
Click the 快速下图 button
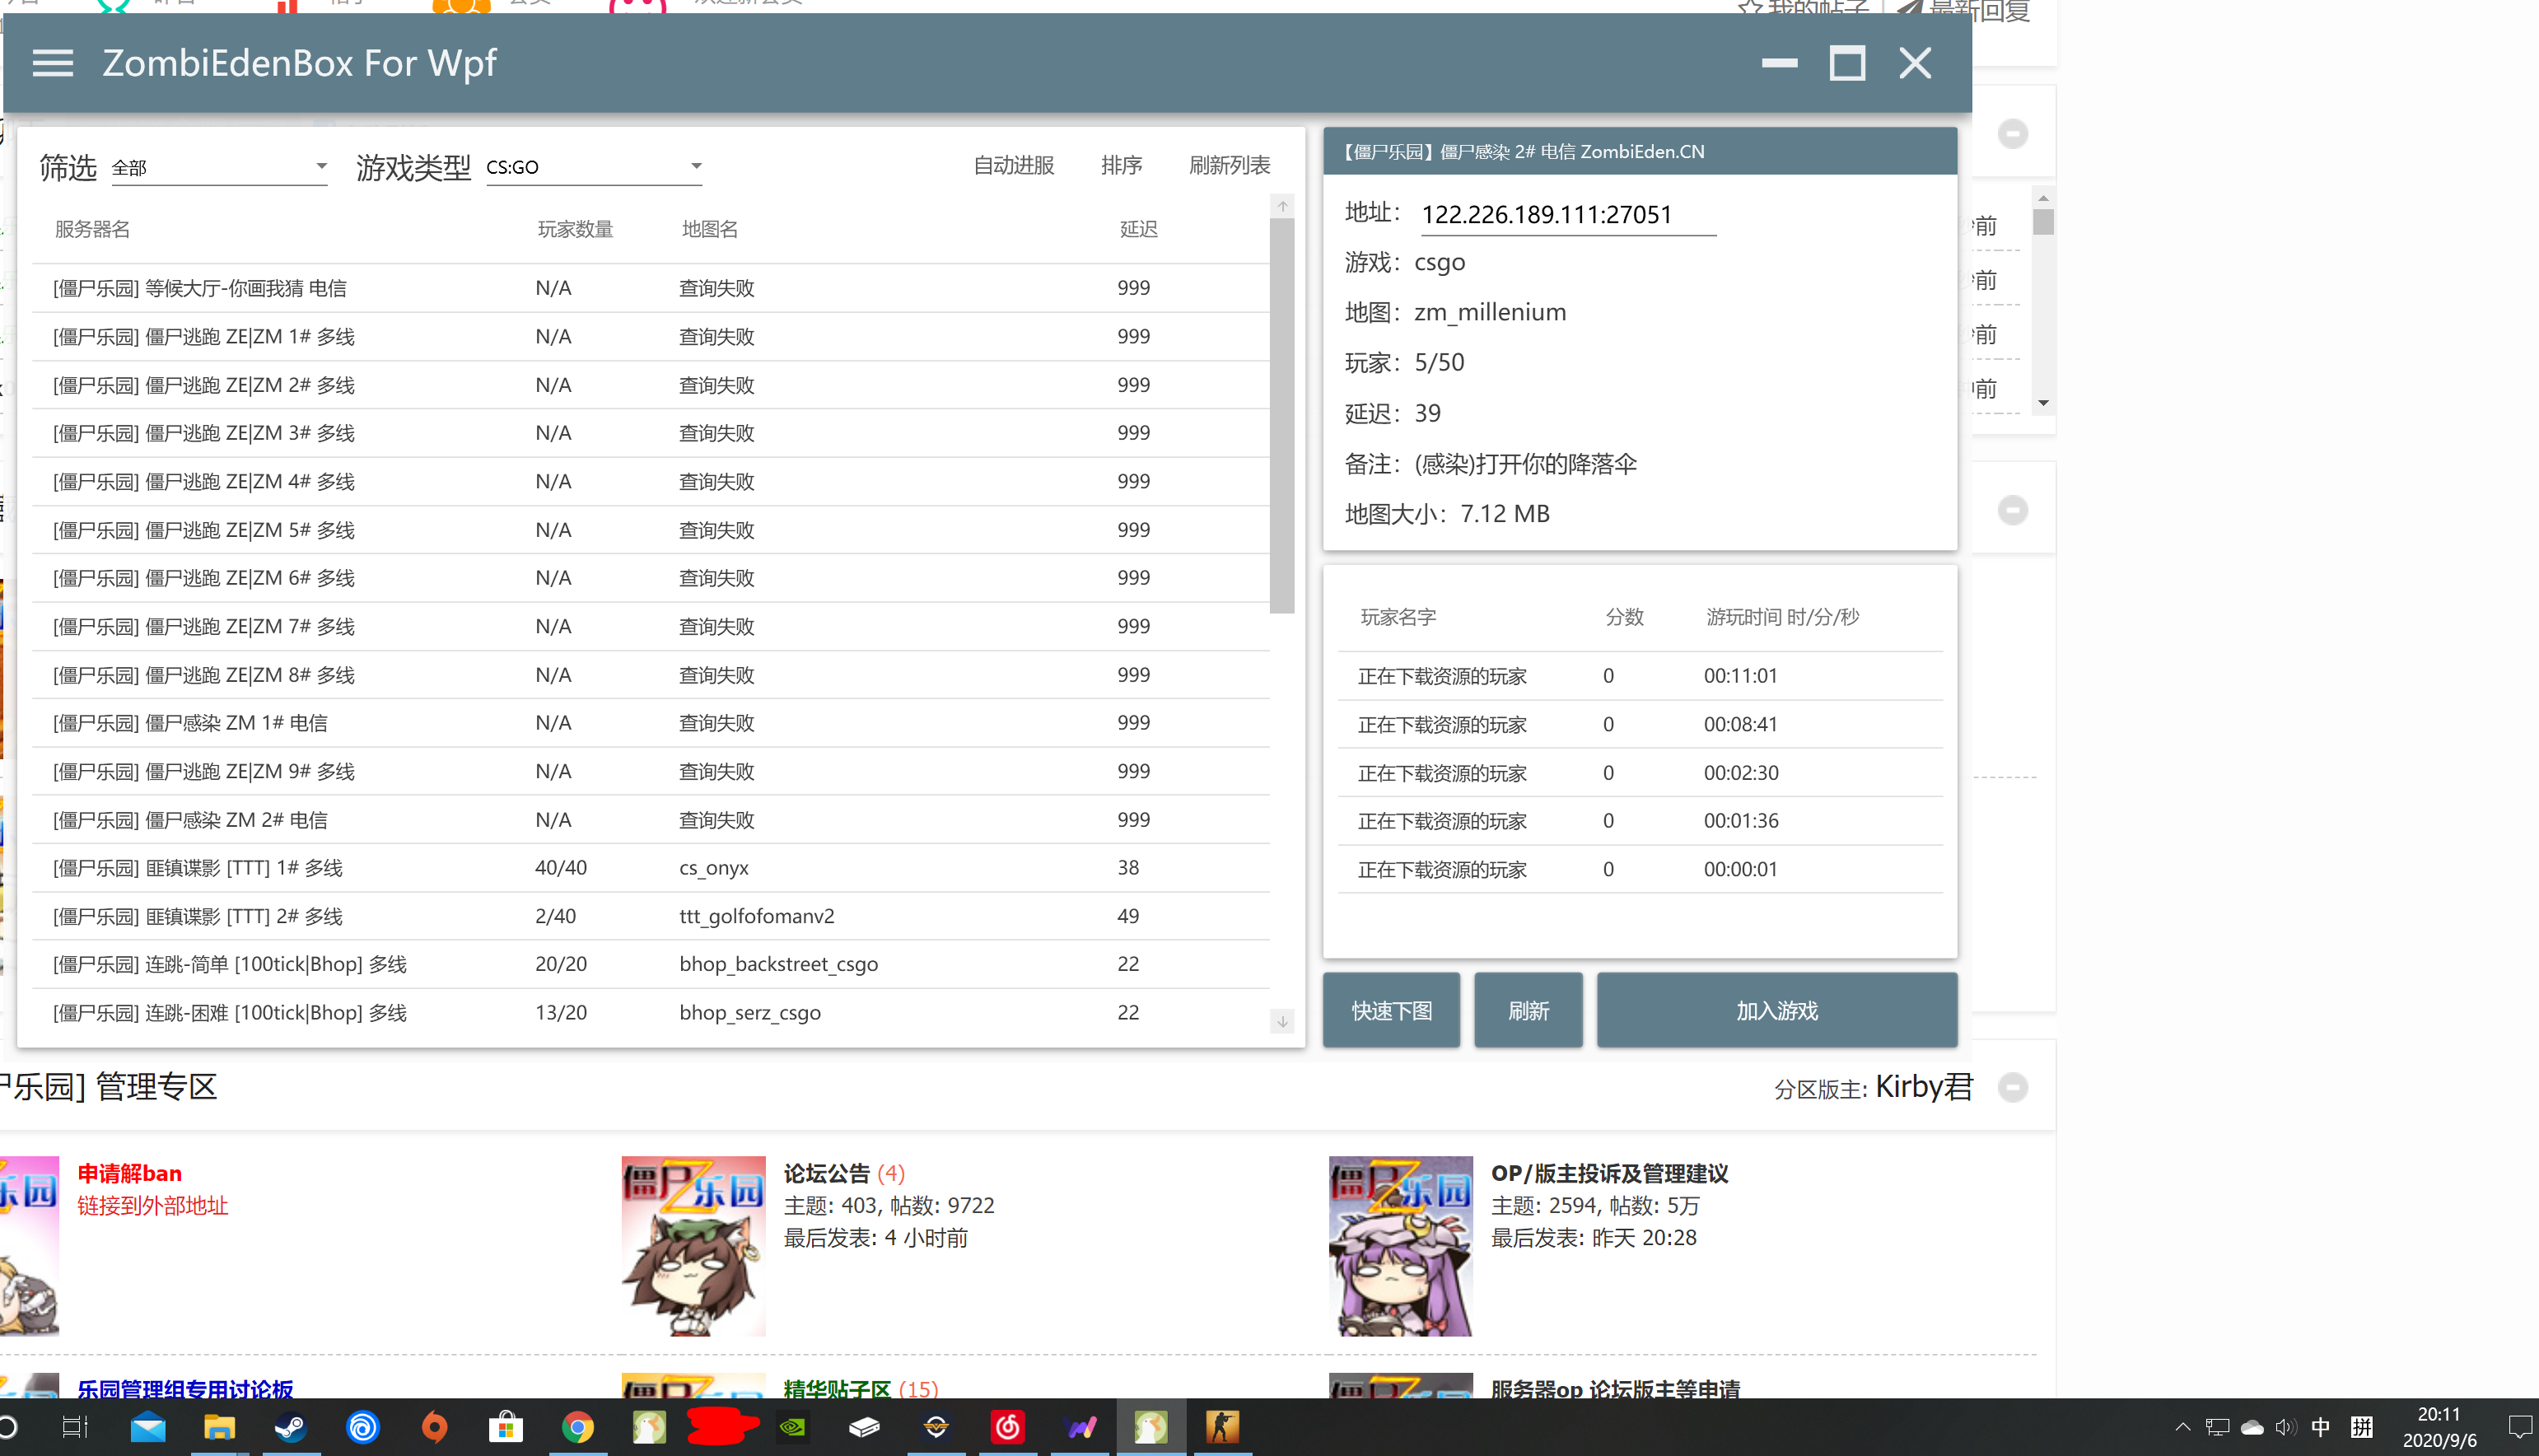[x=1391, y=1011]
